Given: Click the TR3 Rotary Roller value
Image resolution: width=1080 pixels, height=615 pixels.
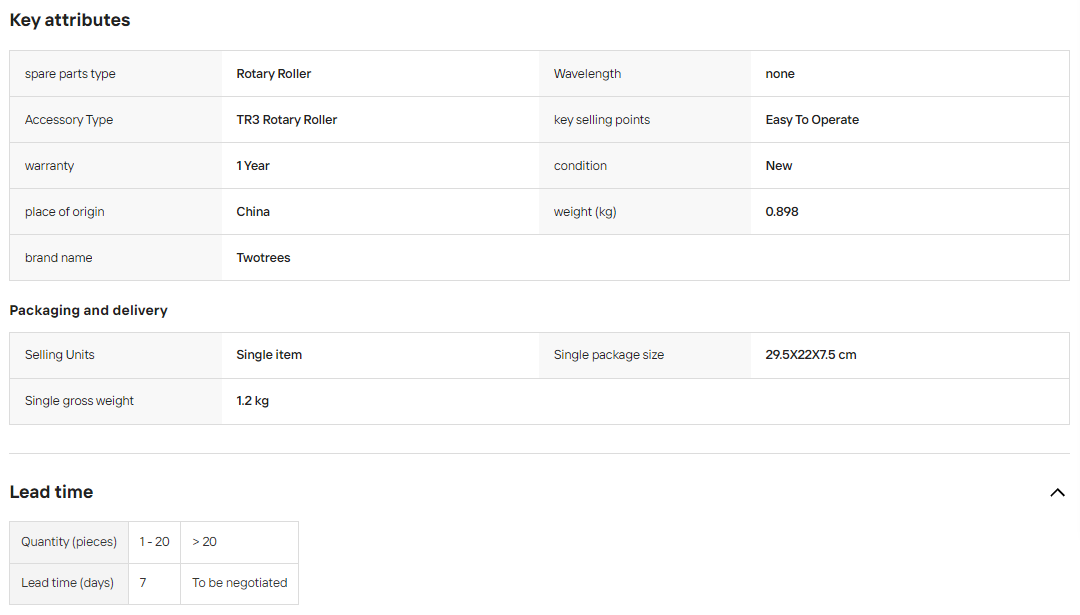Looking at the screenshot, I should click(287, 120).
